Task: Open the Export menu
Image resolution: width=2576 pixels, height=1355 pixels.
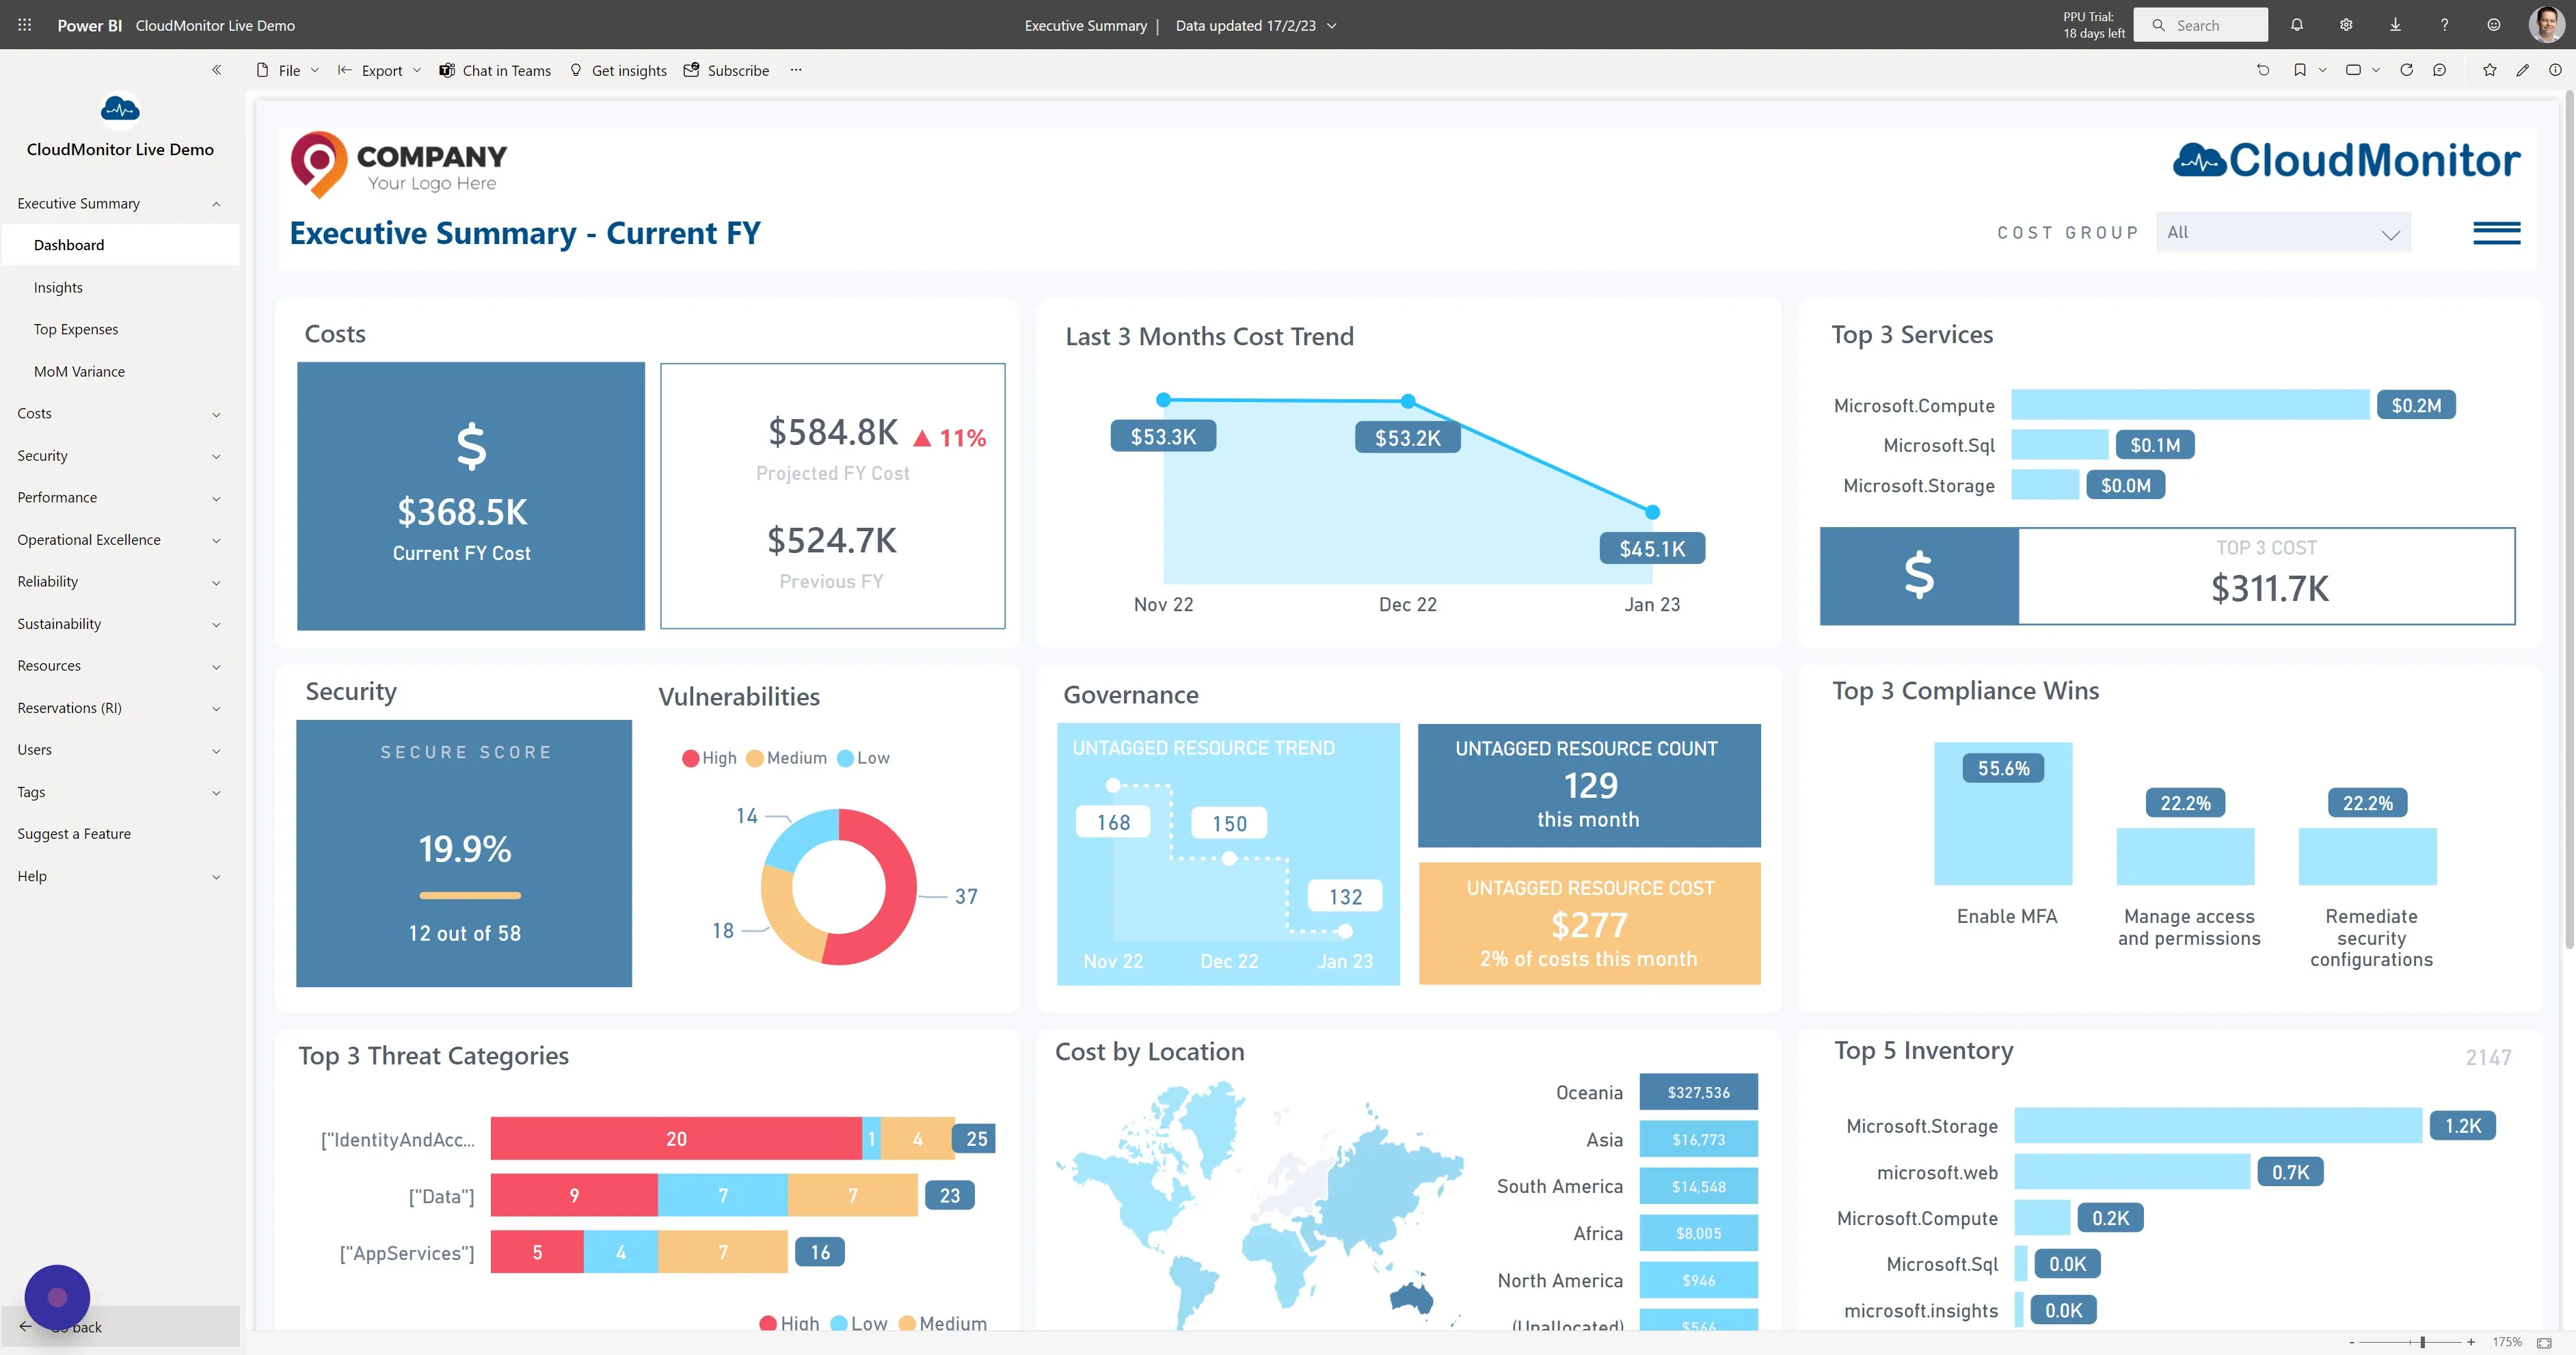Action: (380, 70)
